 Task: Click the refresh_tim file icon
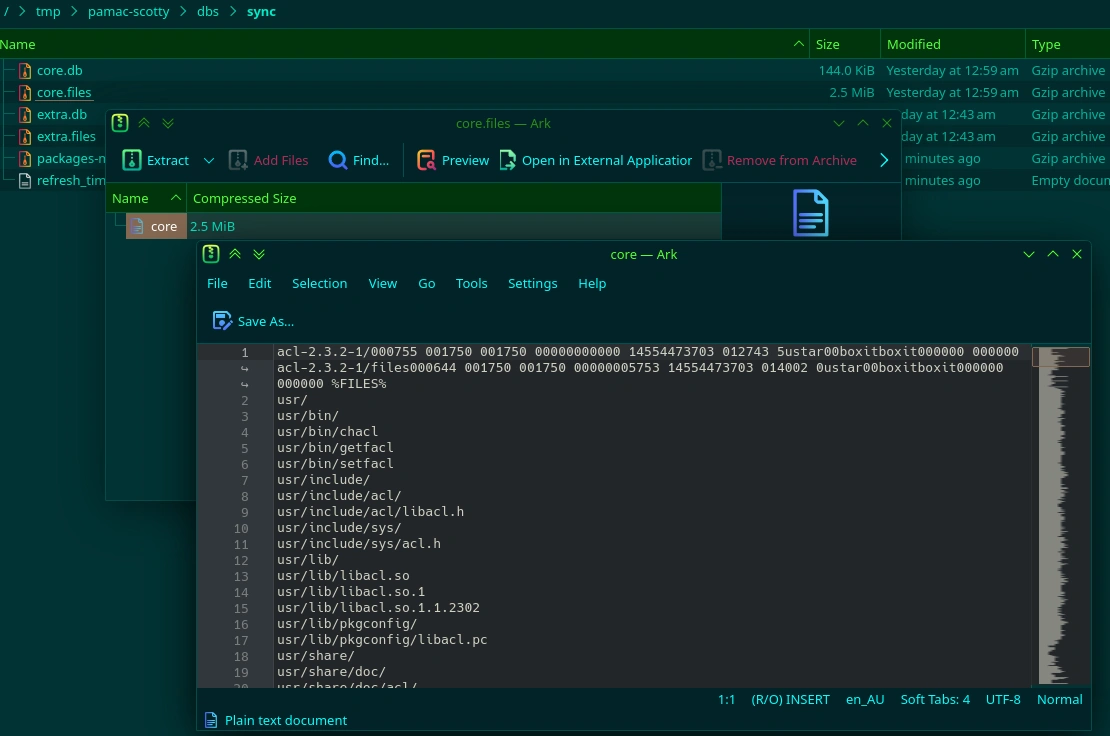click(25, 180)
